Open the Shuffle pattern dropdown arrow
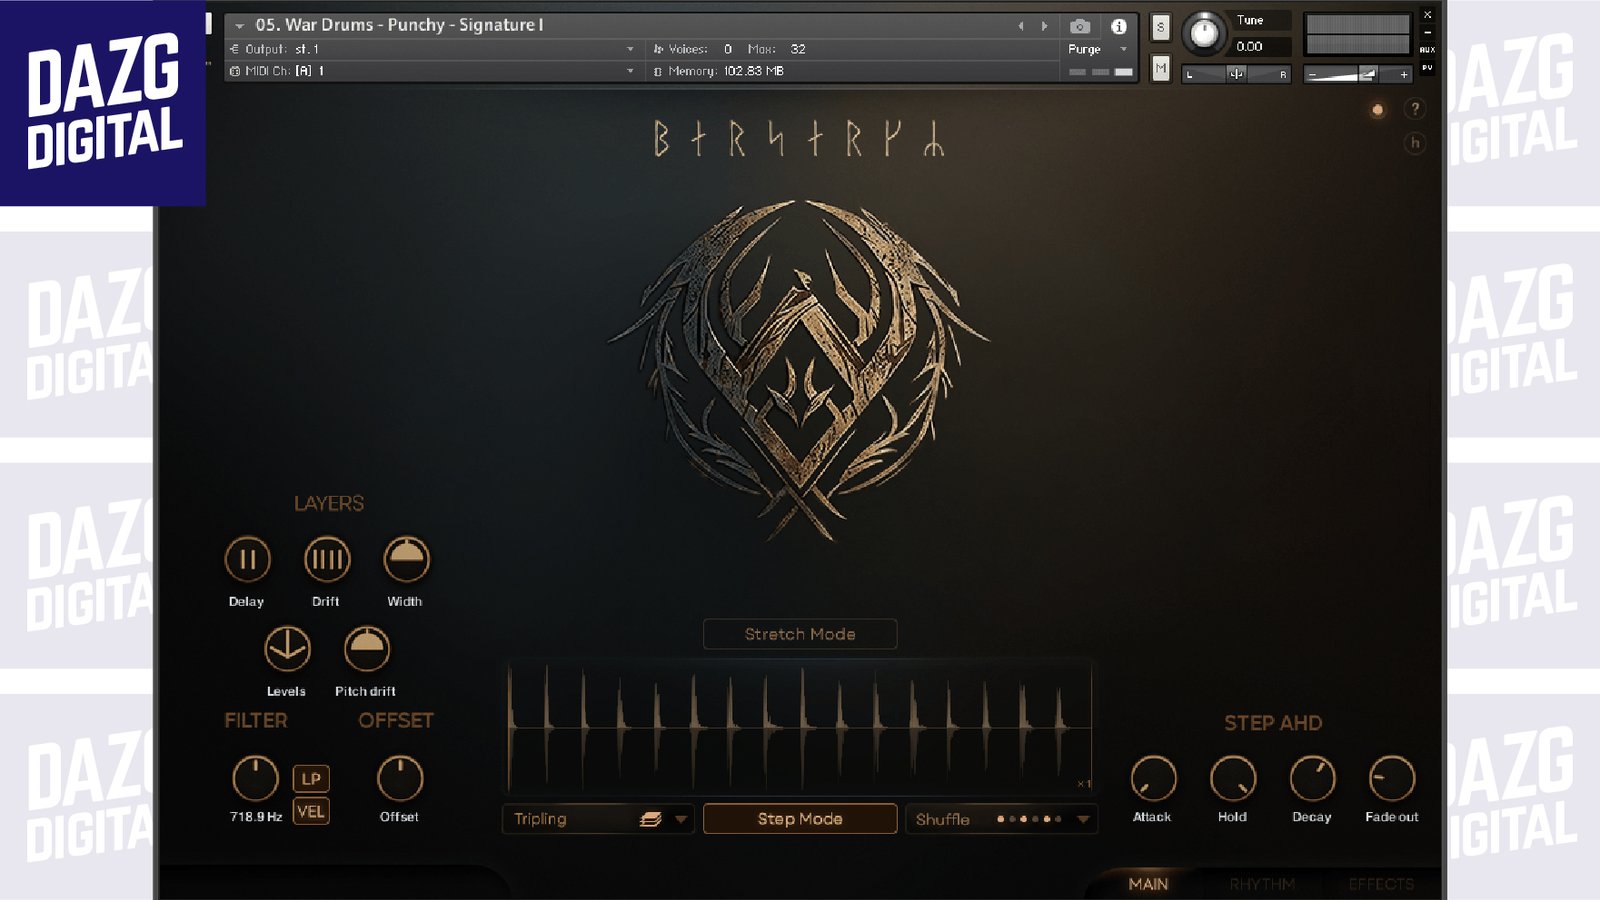 (x=1083, y=819)
